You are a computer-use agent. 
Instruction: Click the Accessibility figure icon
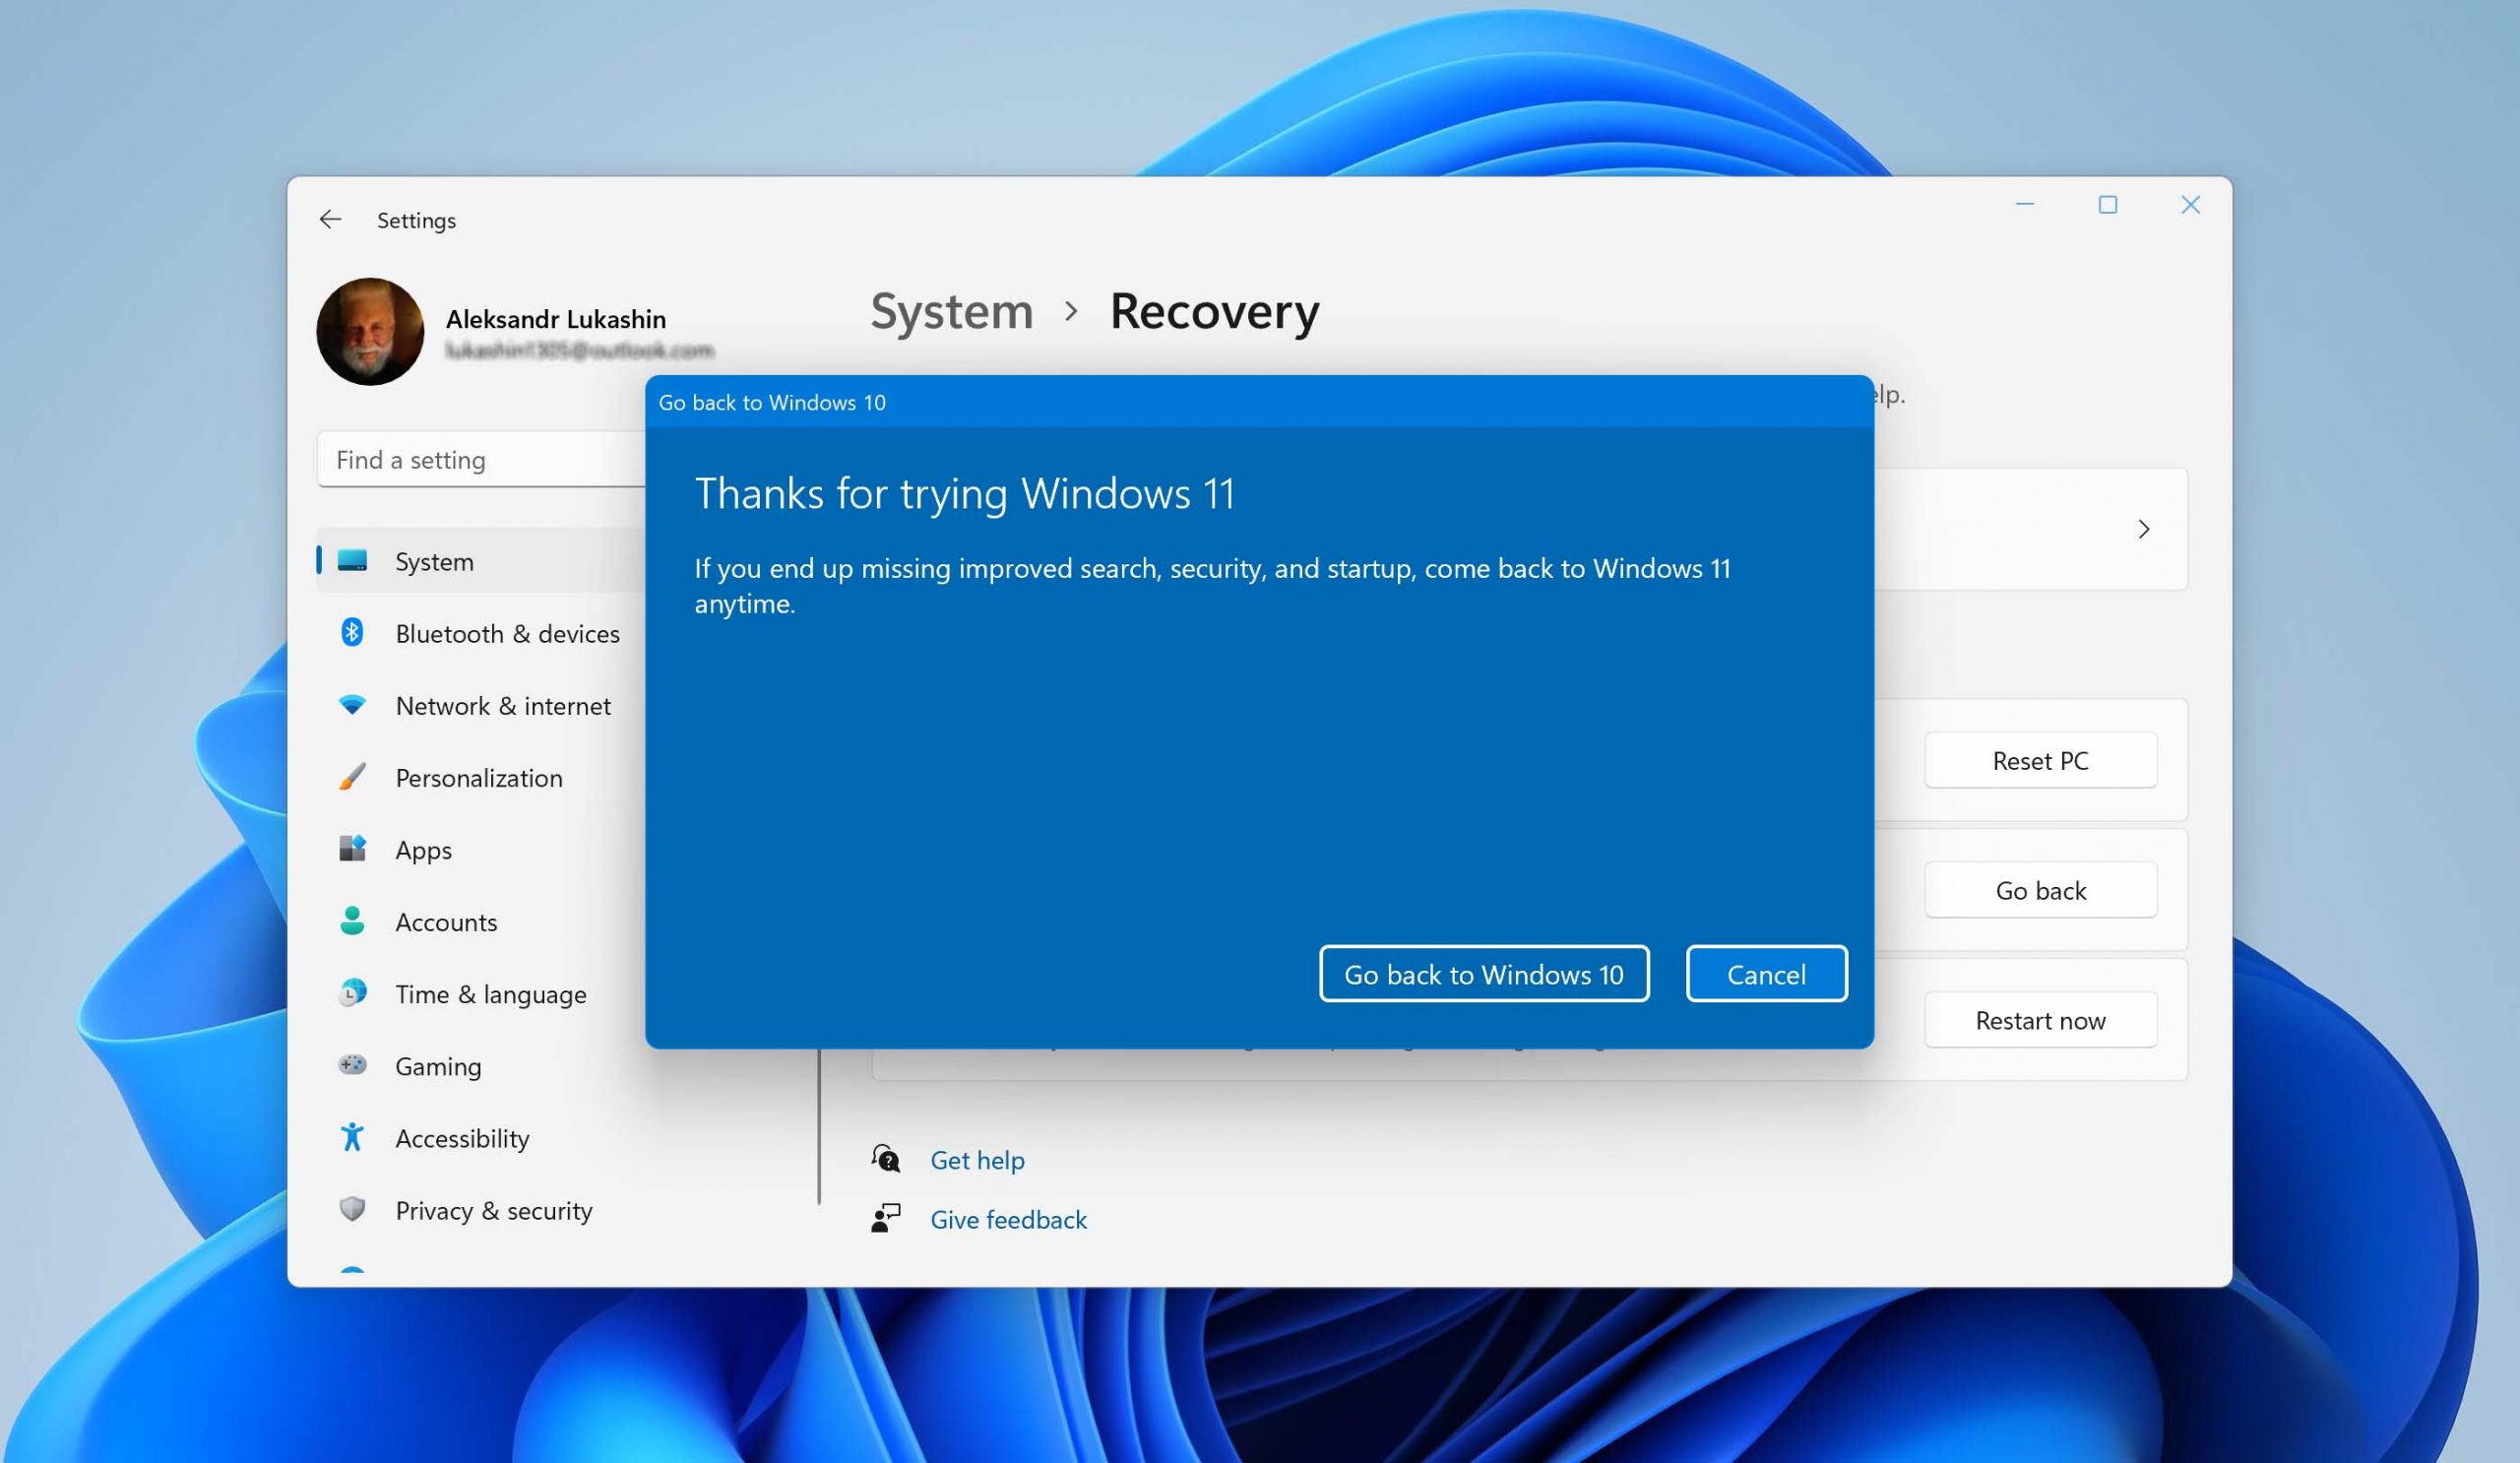352,1137
